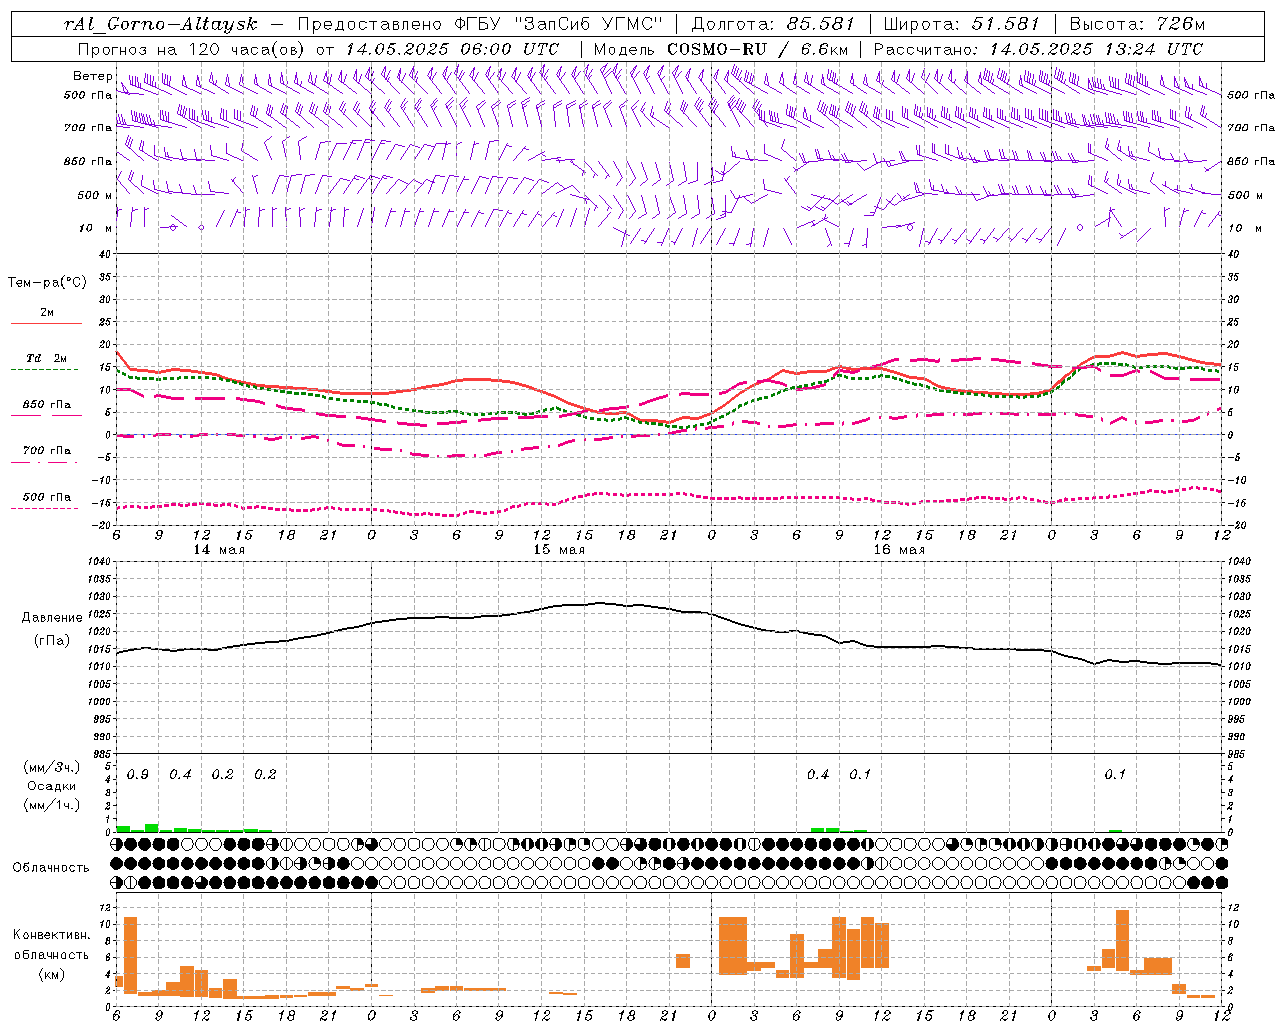Click the 700 гПа temperature legend entry
Image resolution: width=1280 pixels, height=1024 pixels.
[47, 450]
